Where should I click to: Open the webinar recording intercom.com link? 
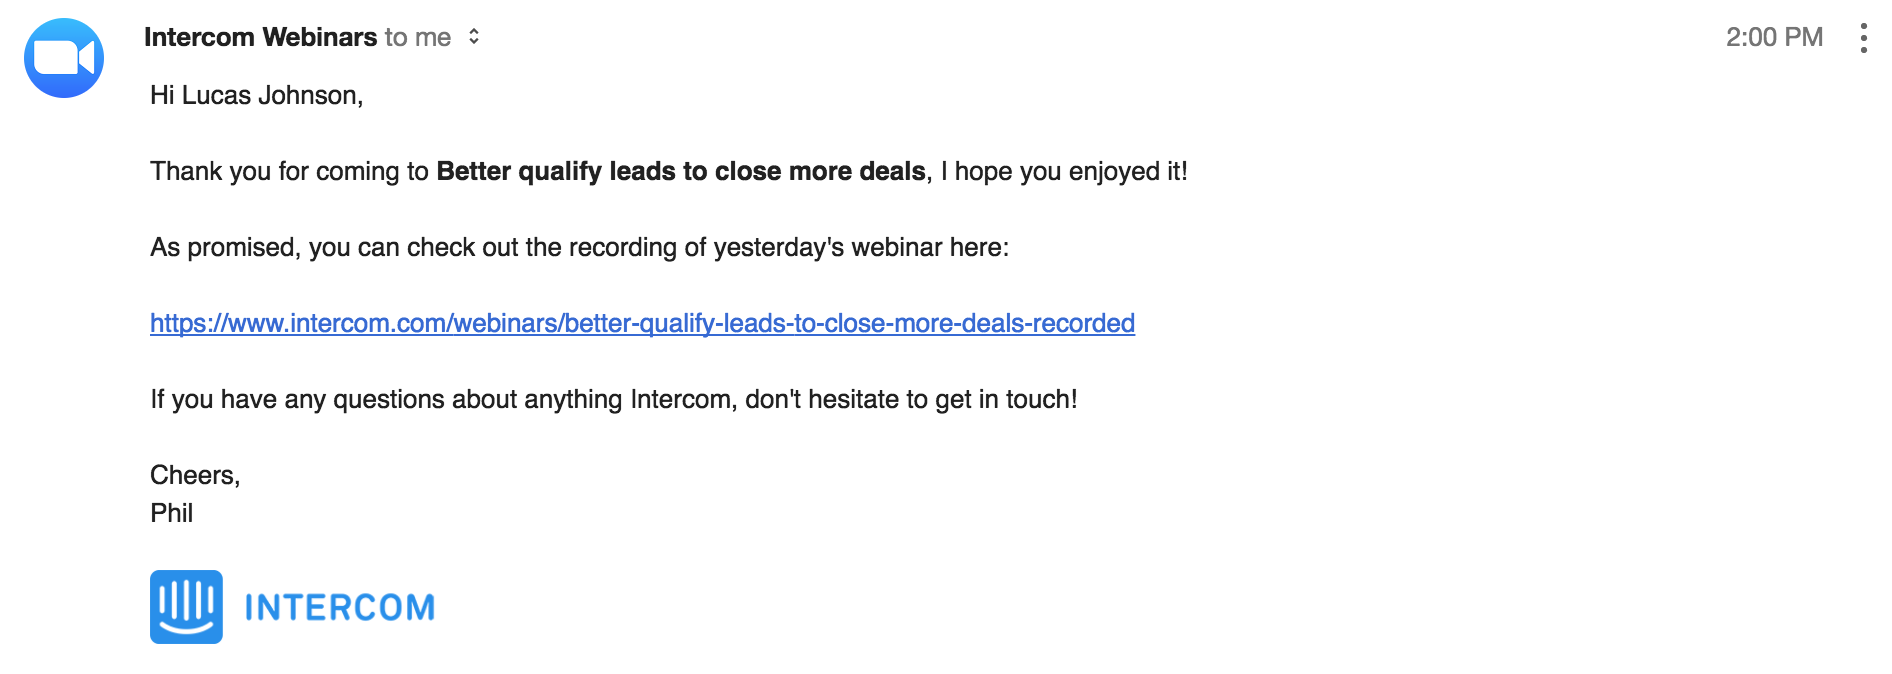[x=642, y=323]
